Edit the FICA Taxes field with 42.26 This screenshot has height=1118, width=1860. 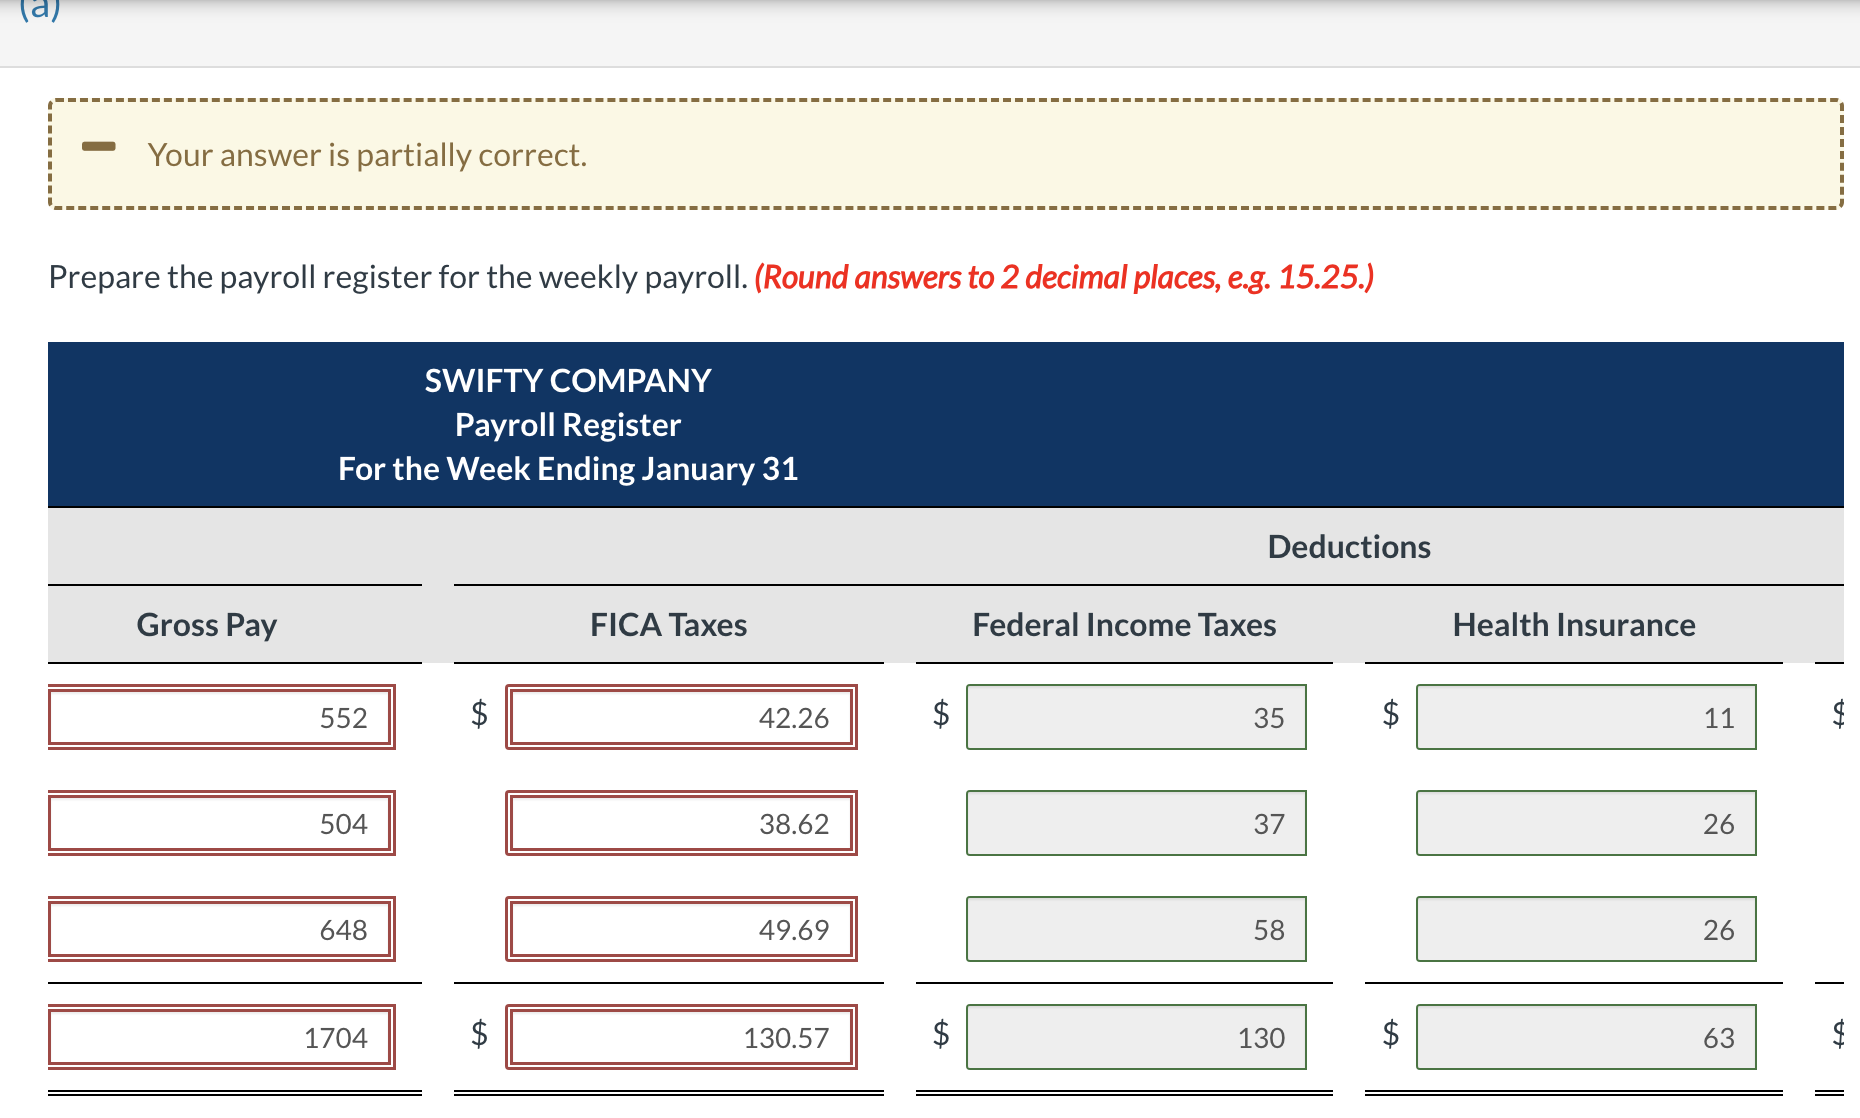click(681, 717)
